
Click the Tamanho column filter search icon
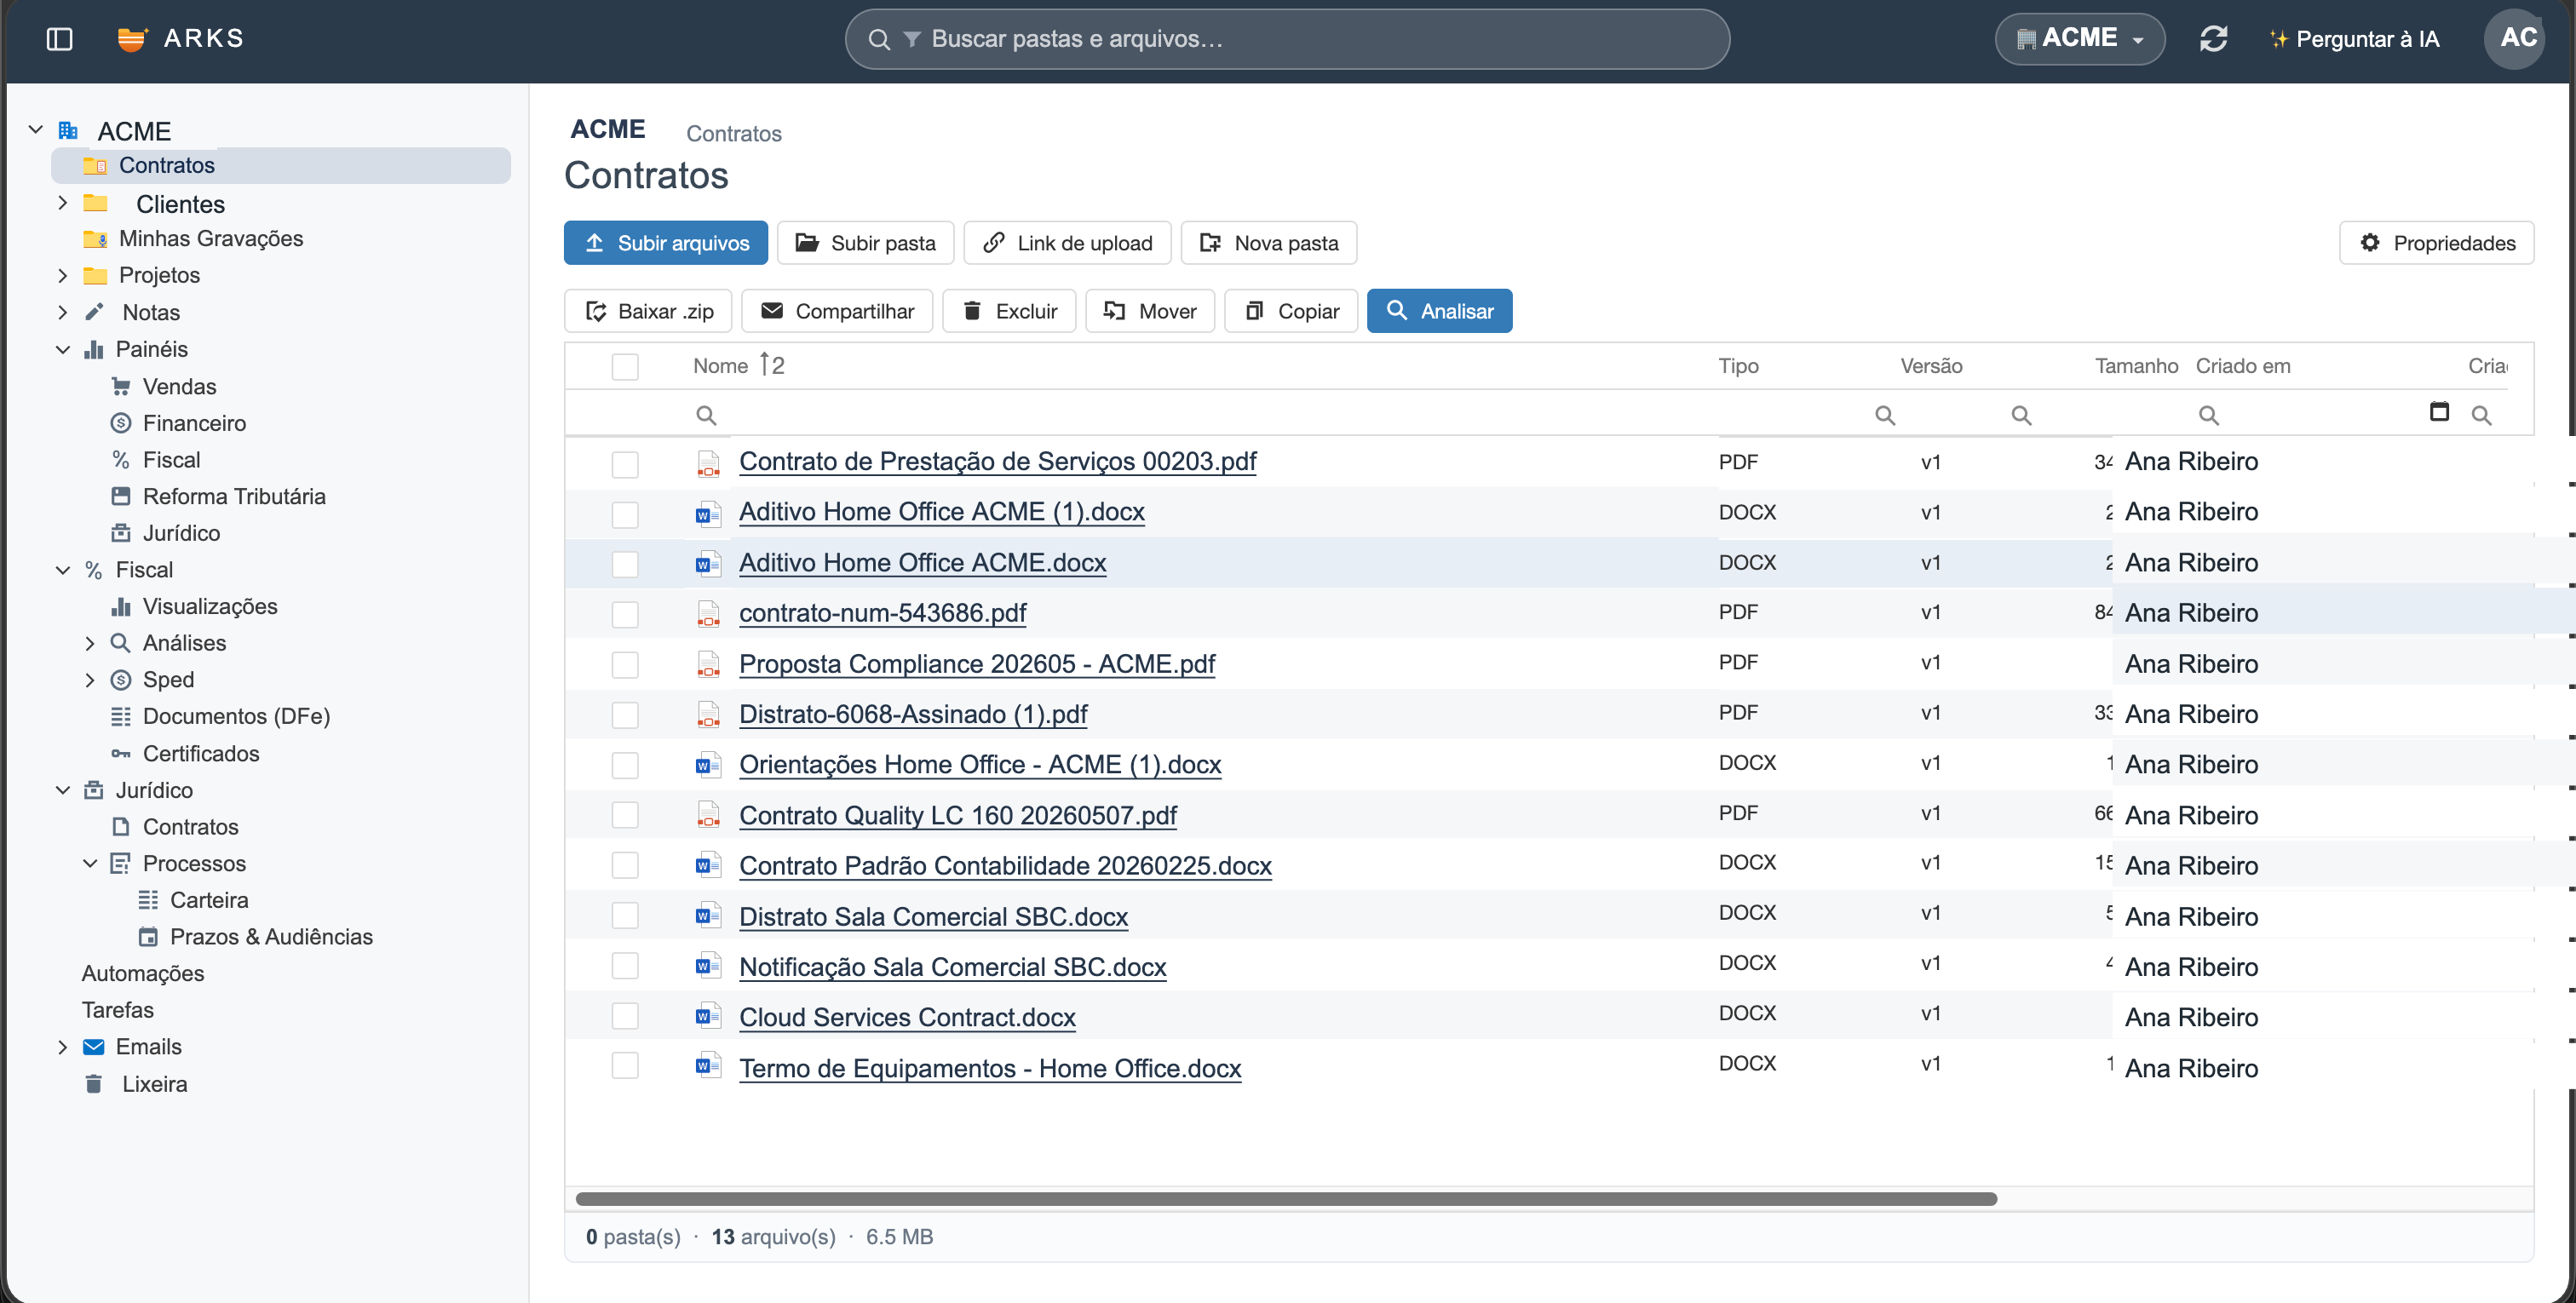tap(2208, 415)
